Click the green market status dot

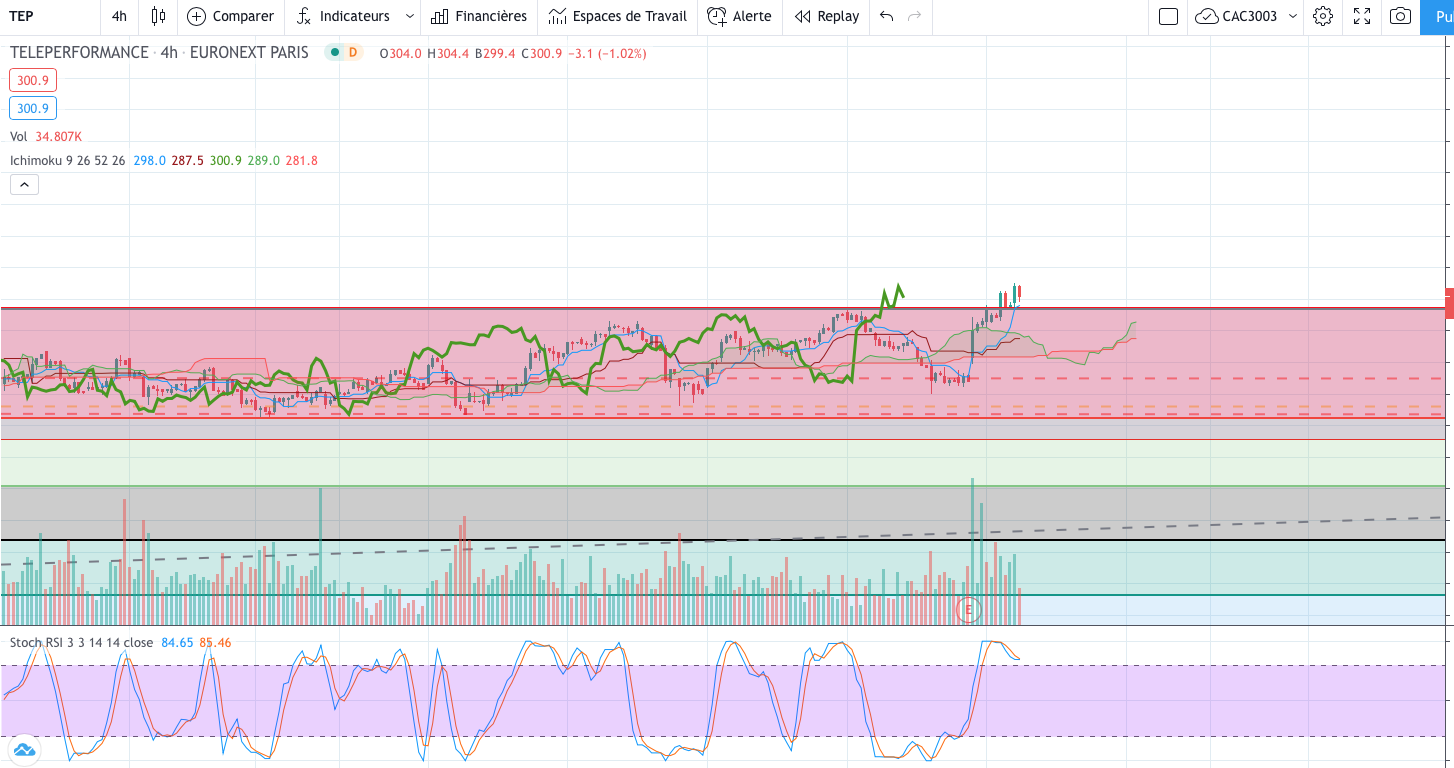click(x=334, y=53)
